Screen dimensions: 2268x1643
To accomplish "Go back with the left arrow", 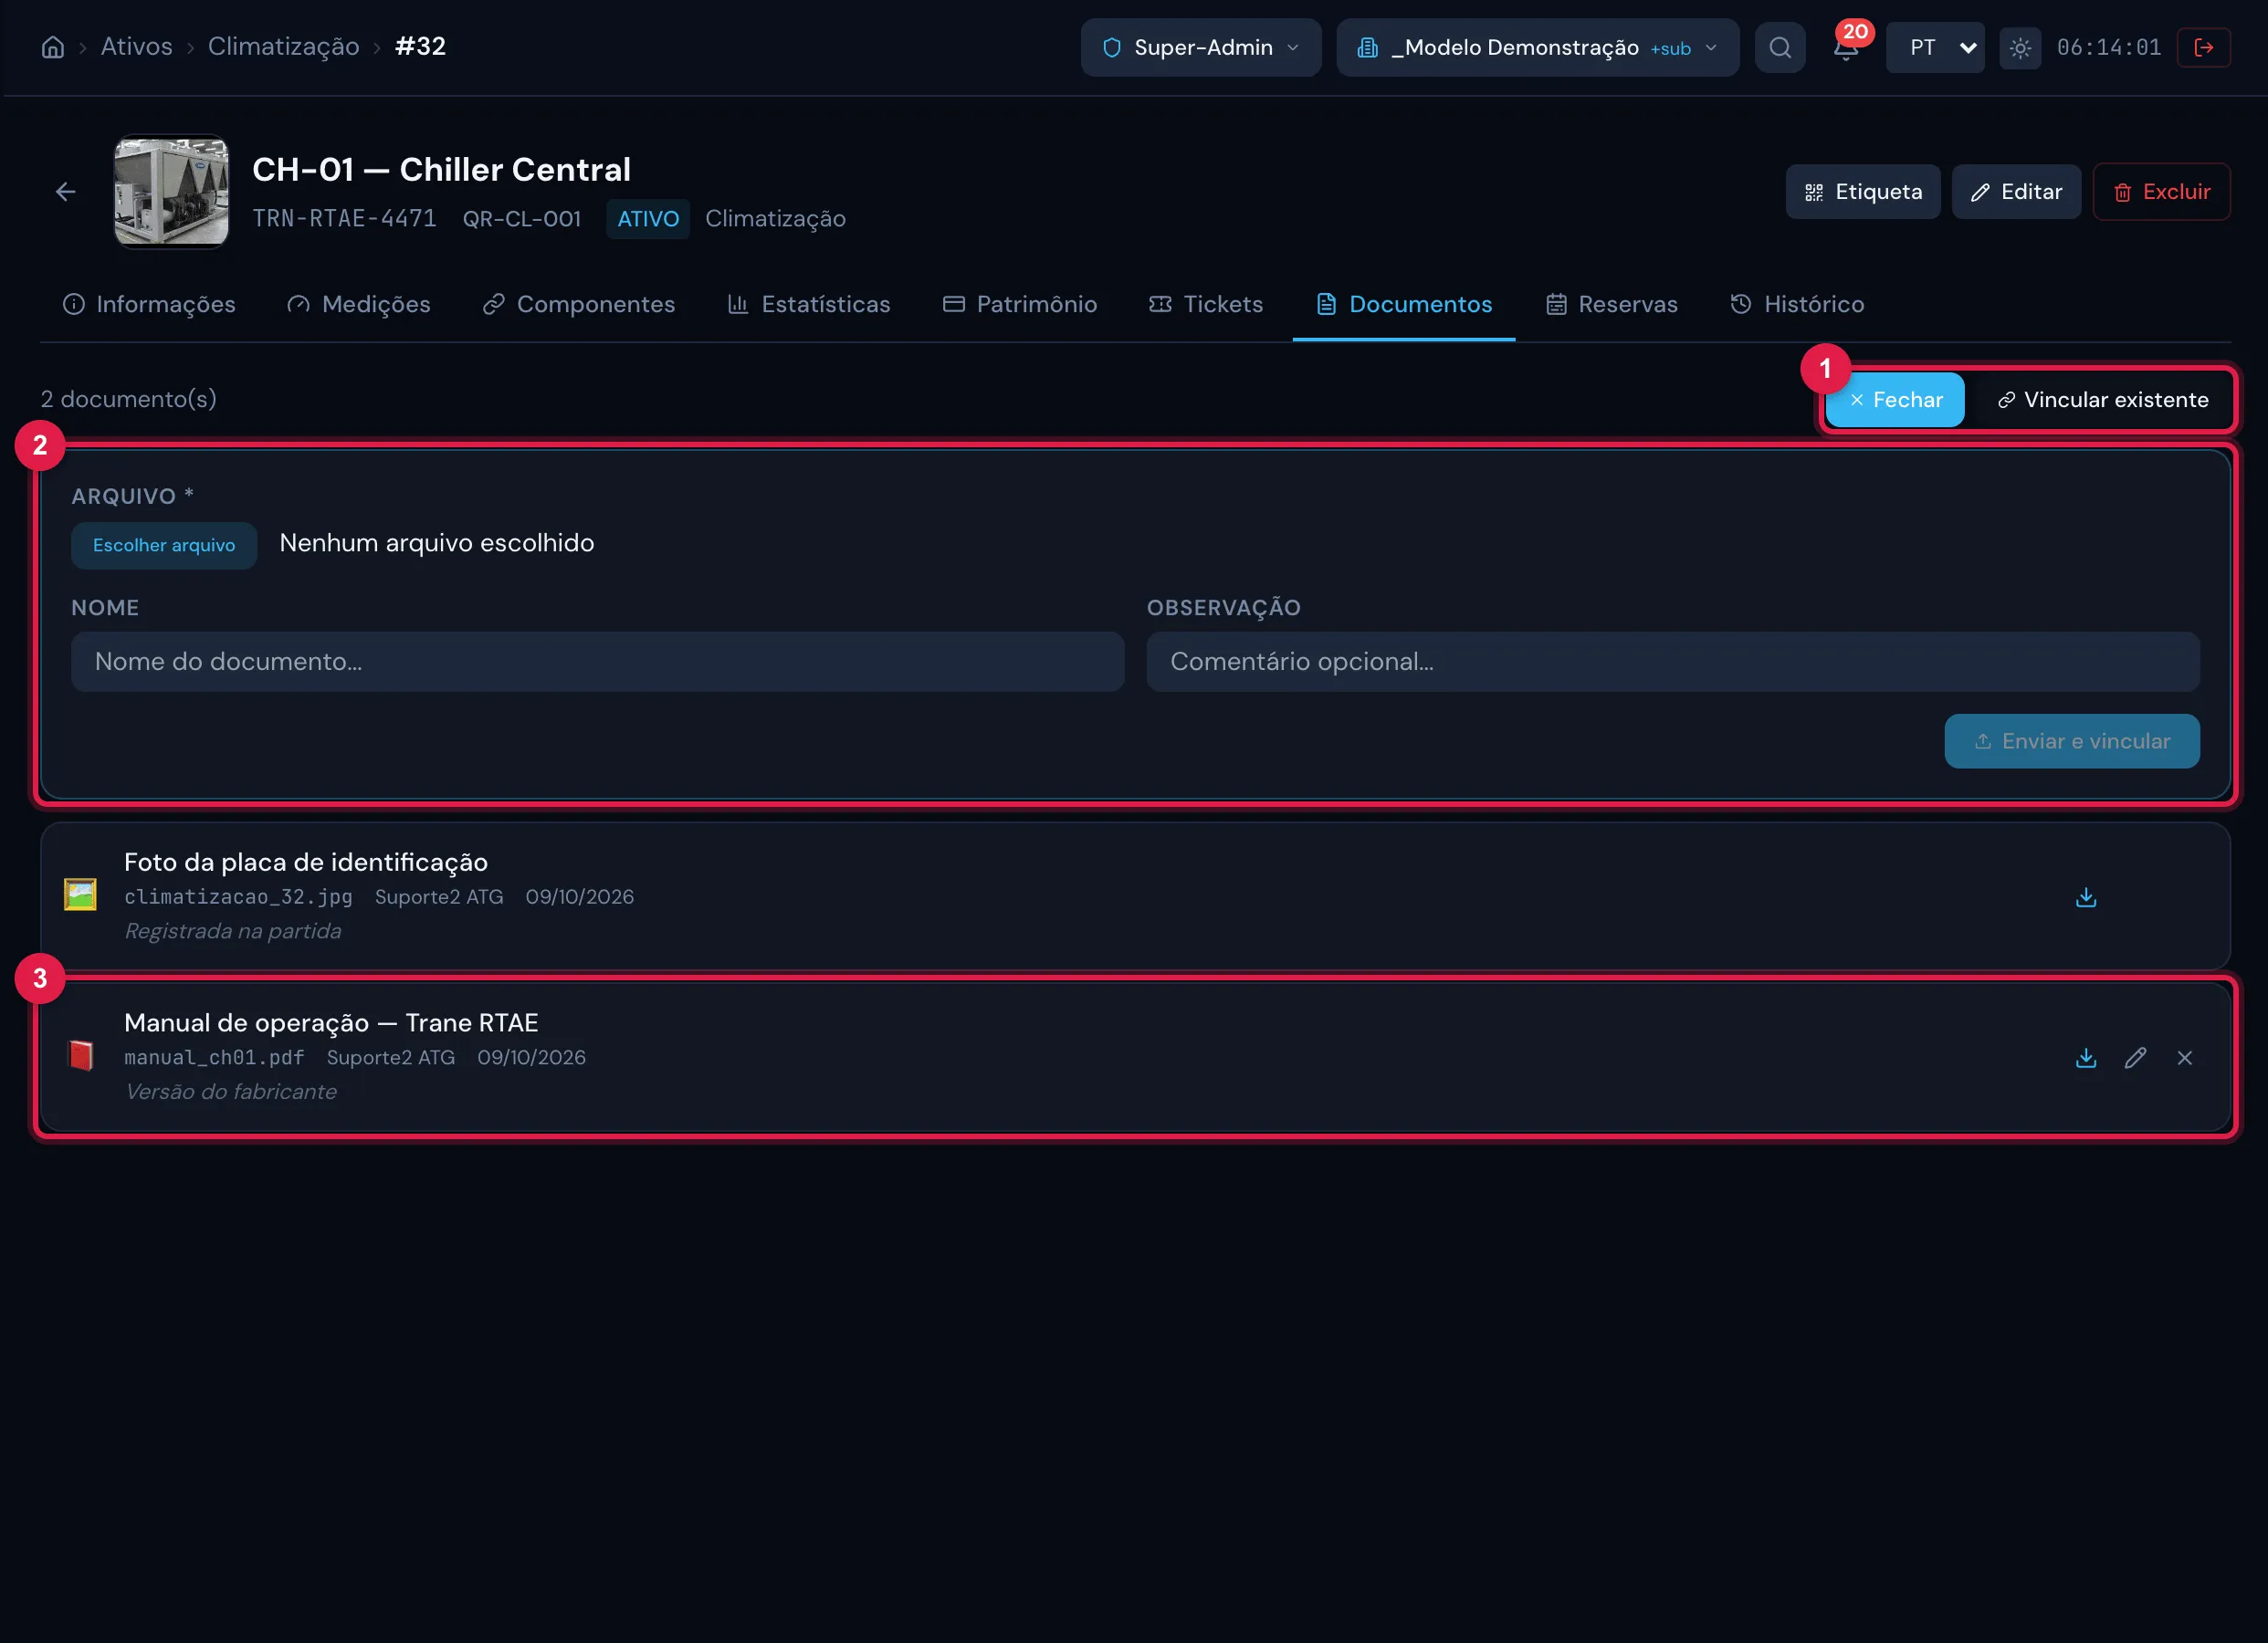I will tap(66, 191).
